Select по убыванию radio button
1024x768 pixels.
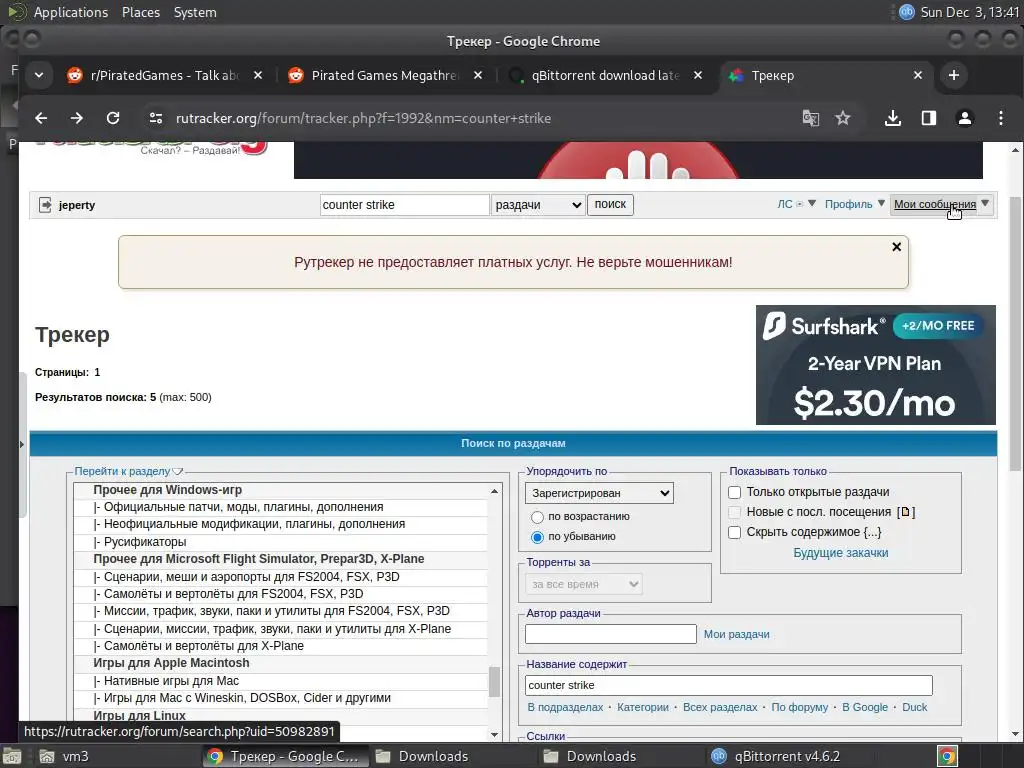tap(537, 537)
